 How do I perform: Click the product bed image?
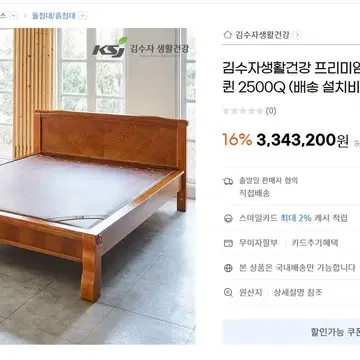(98, 186)
